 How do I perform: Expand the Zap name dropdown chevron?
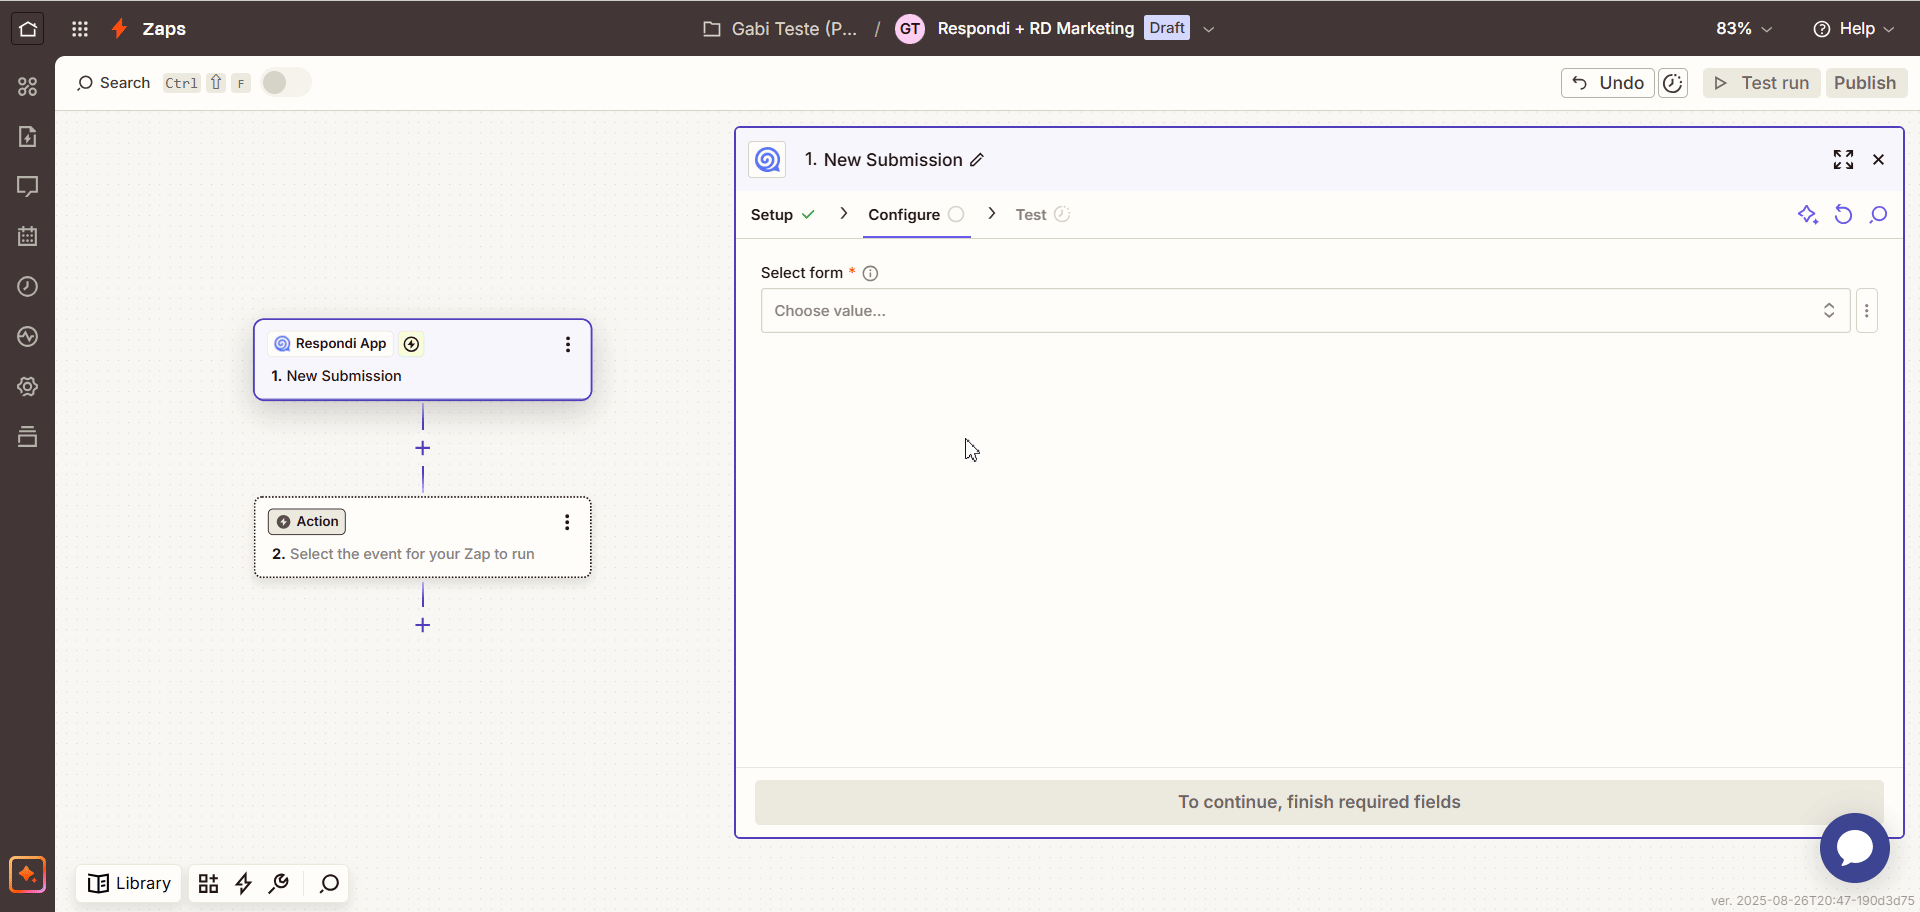point(1209,29)
